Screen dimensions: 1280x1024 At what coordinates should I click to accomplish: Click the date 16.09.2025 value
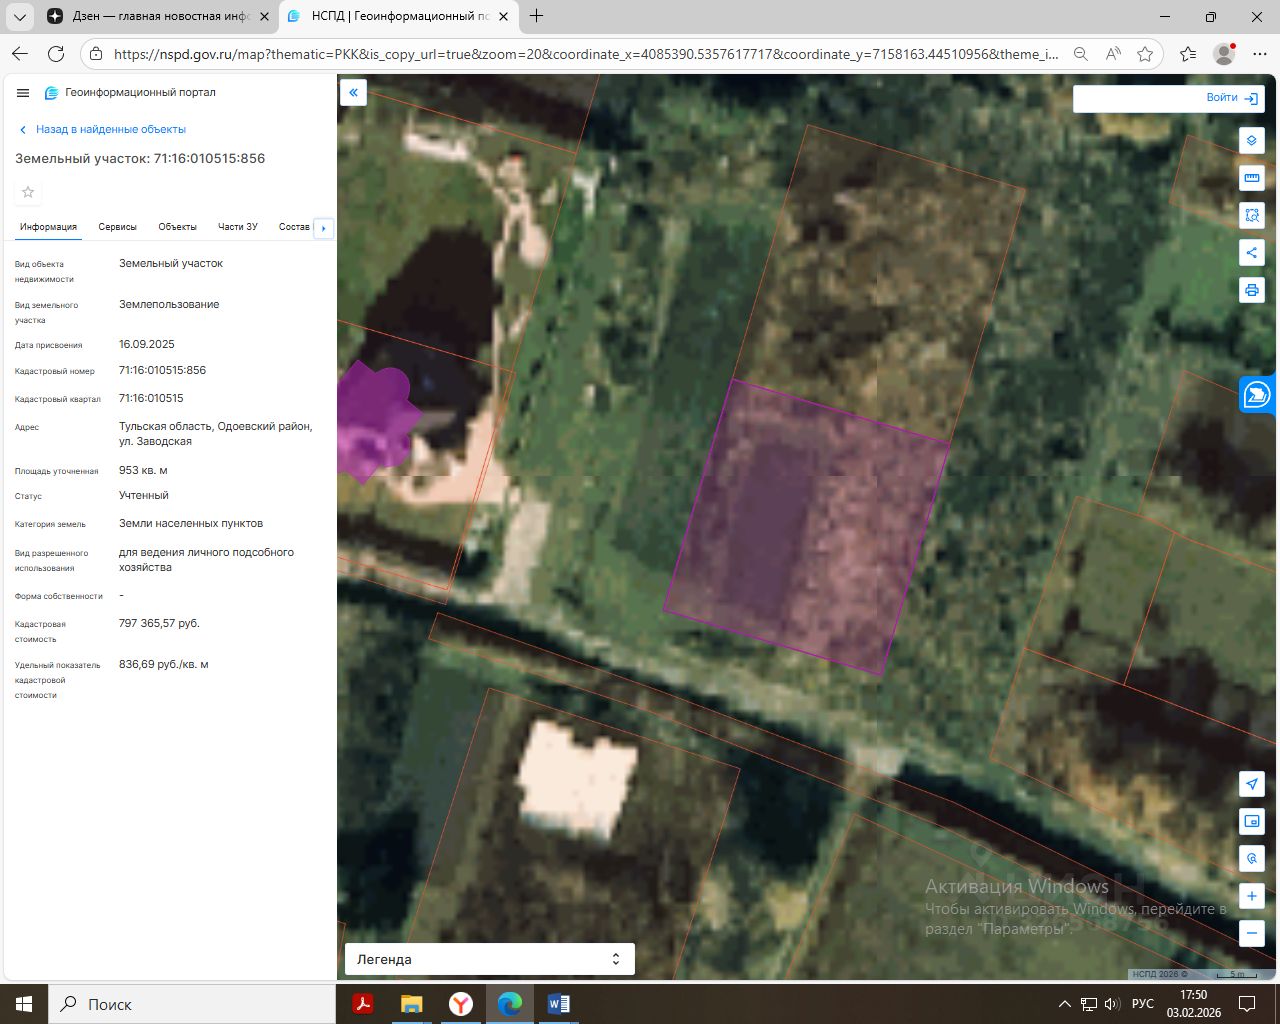tap(147, 344)
